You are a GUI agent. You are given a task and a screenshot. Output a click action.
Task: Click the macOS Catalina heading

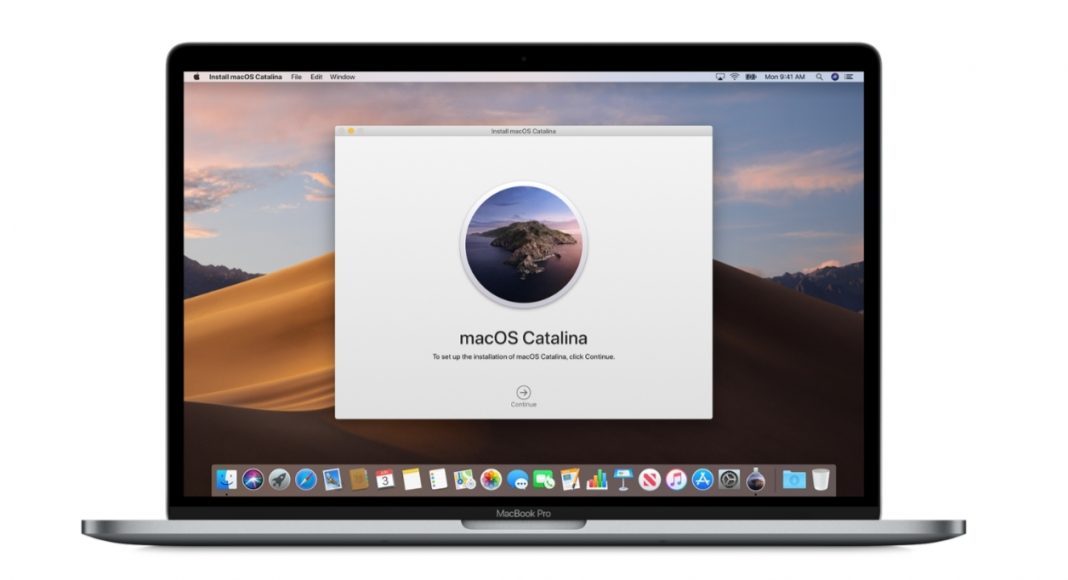click(x=523, y=338)
